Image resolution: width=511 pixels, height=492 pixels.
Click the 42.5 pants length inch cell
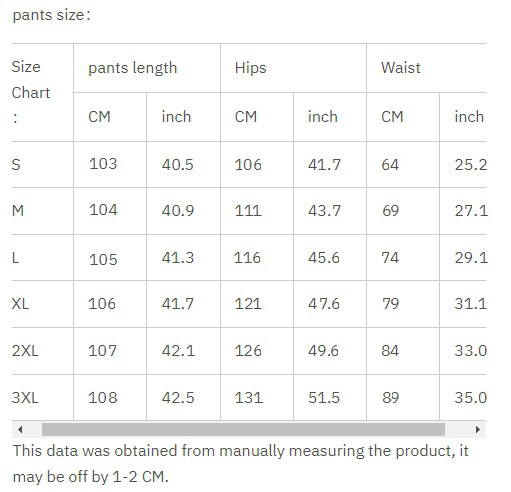click(x=183, y=397)
